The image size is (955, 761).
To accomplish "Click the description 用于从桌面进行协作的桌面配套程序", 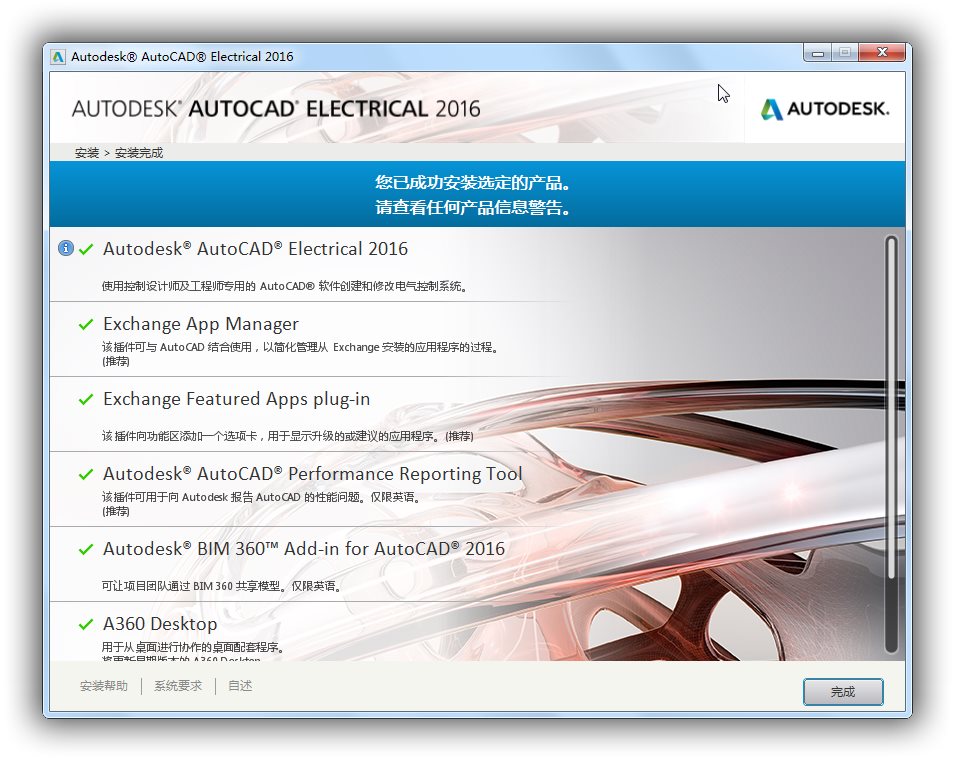I will (193, 647).
